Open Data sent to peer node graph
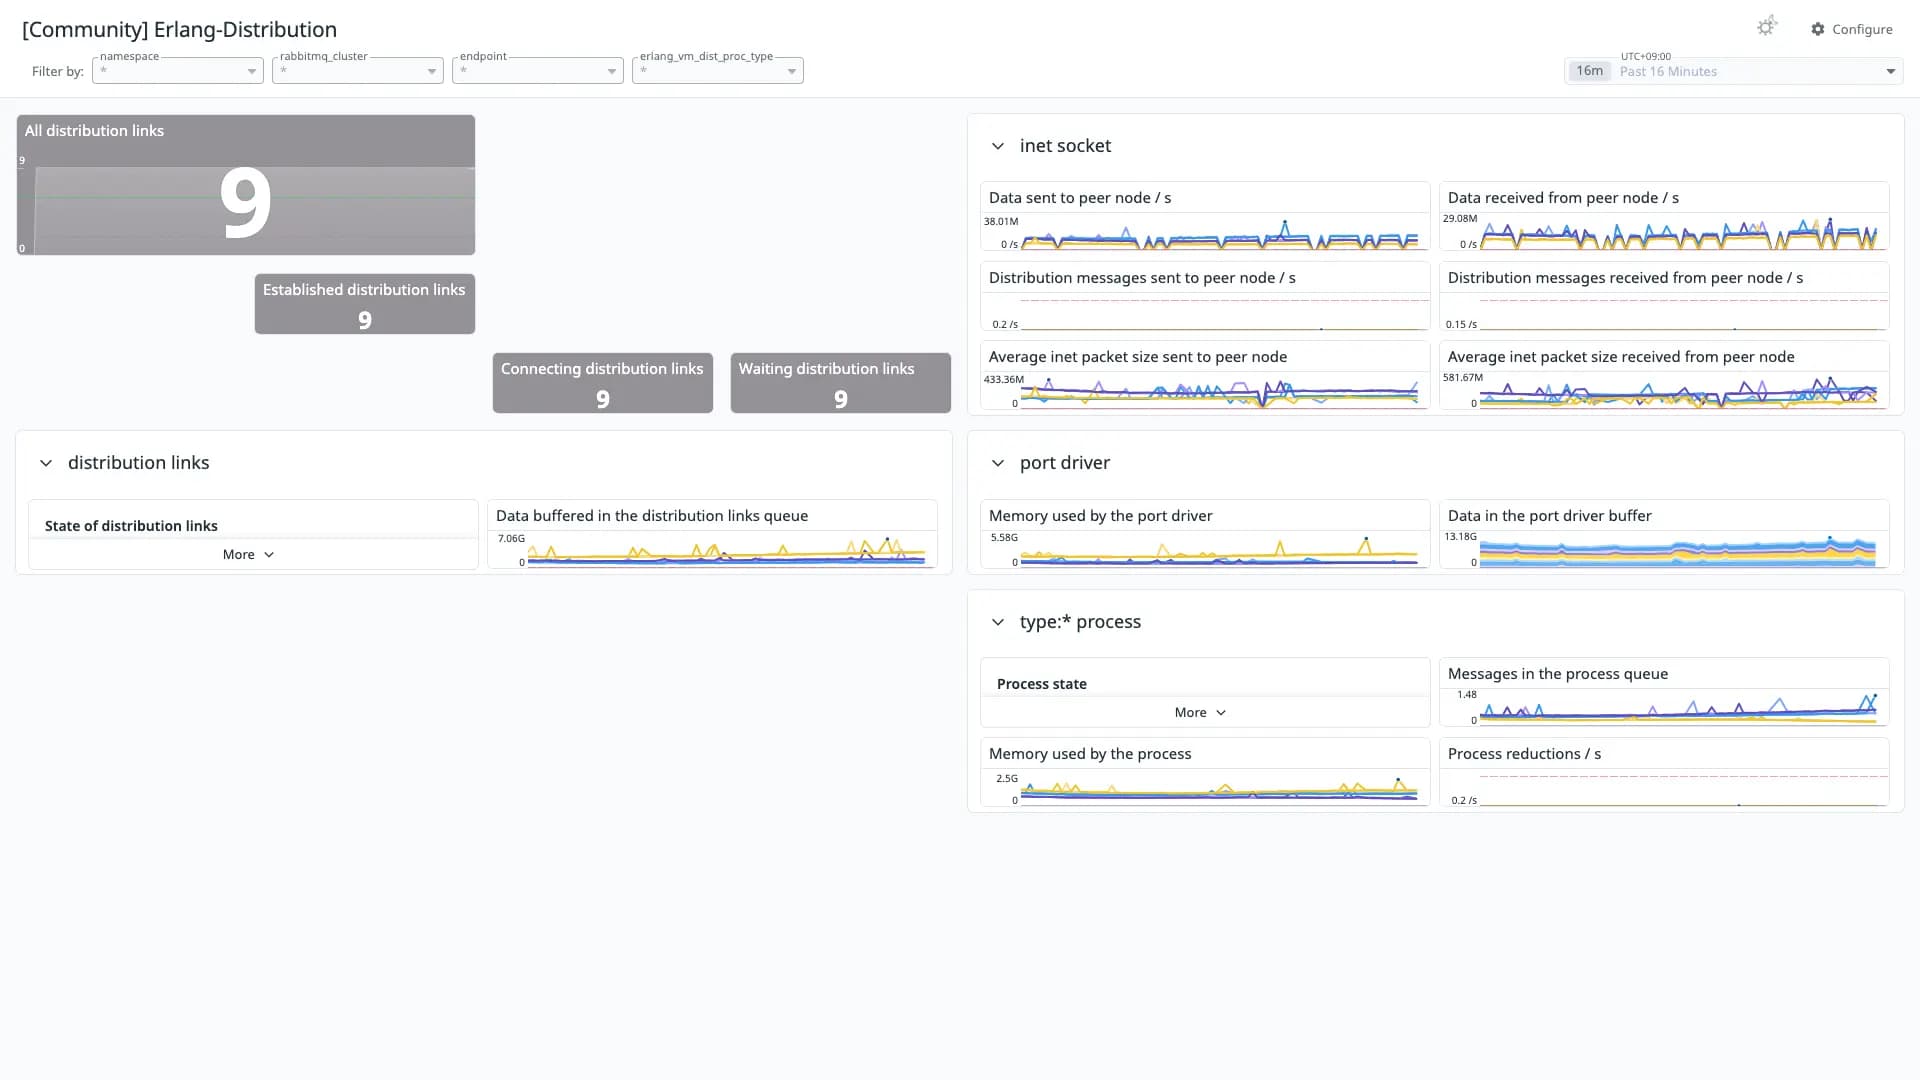This screenshot has height=1080, width=1920. (1205, 216)
